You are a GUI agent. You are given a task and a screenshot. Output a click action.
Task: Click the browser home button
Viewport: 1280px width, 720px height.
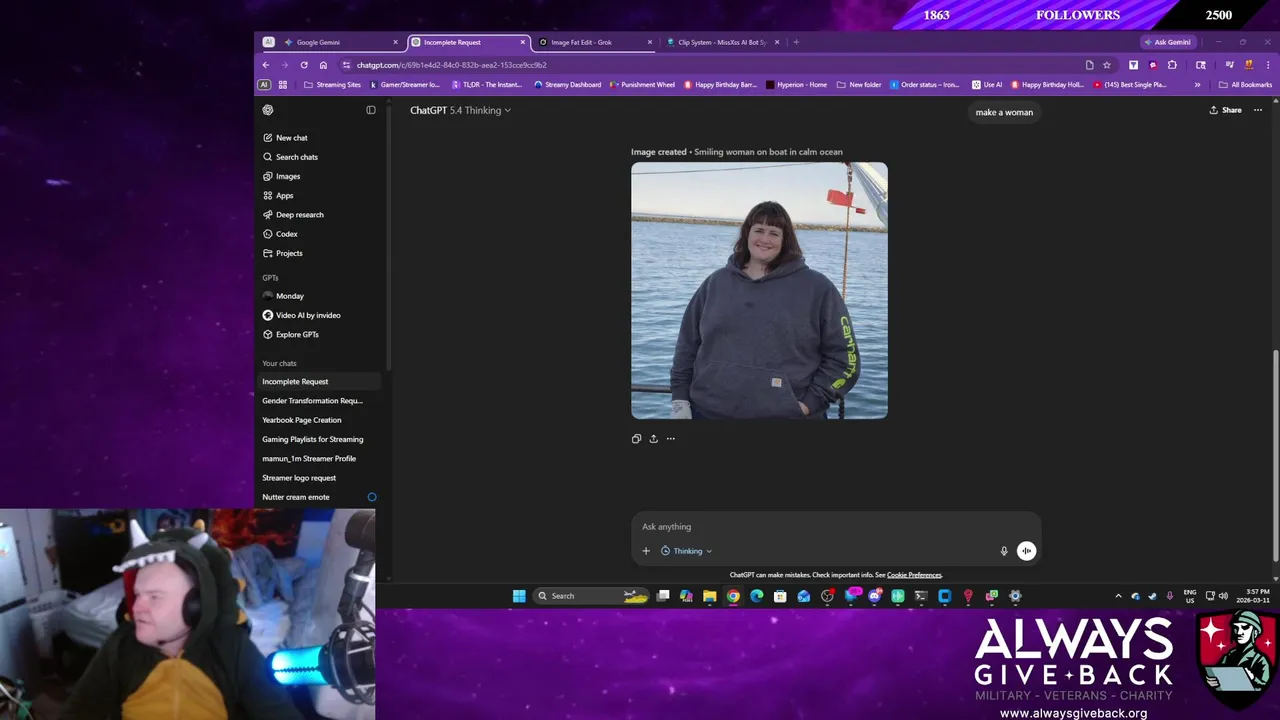[323, 65]
